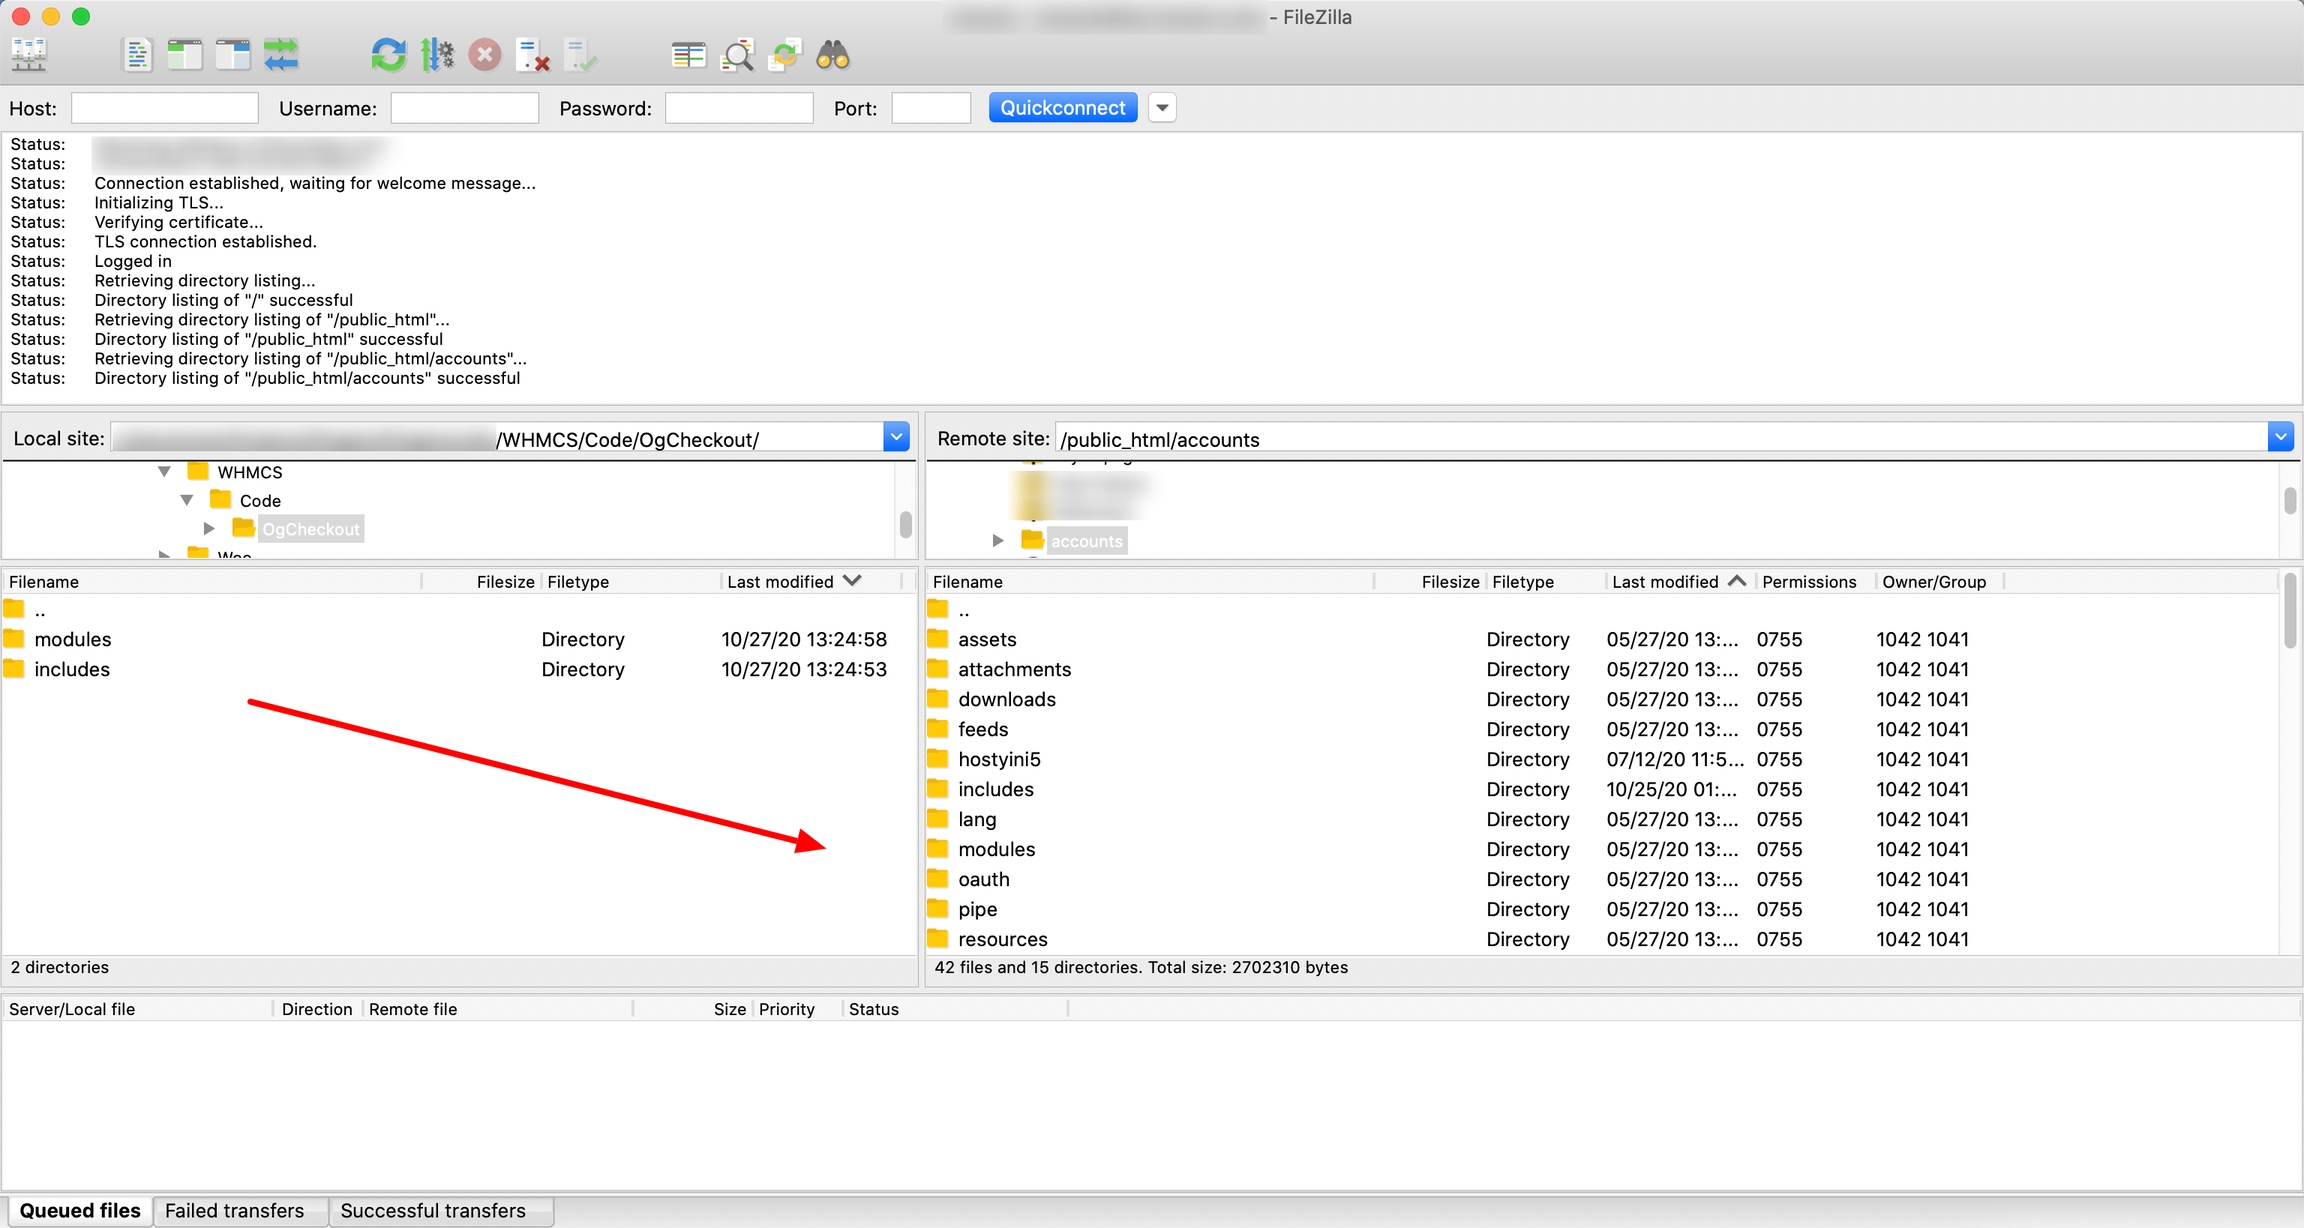Click the red cancel operation icon
The width and height of the screenshot is (2304, 1228).
(485, 55)
